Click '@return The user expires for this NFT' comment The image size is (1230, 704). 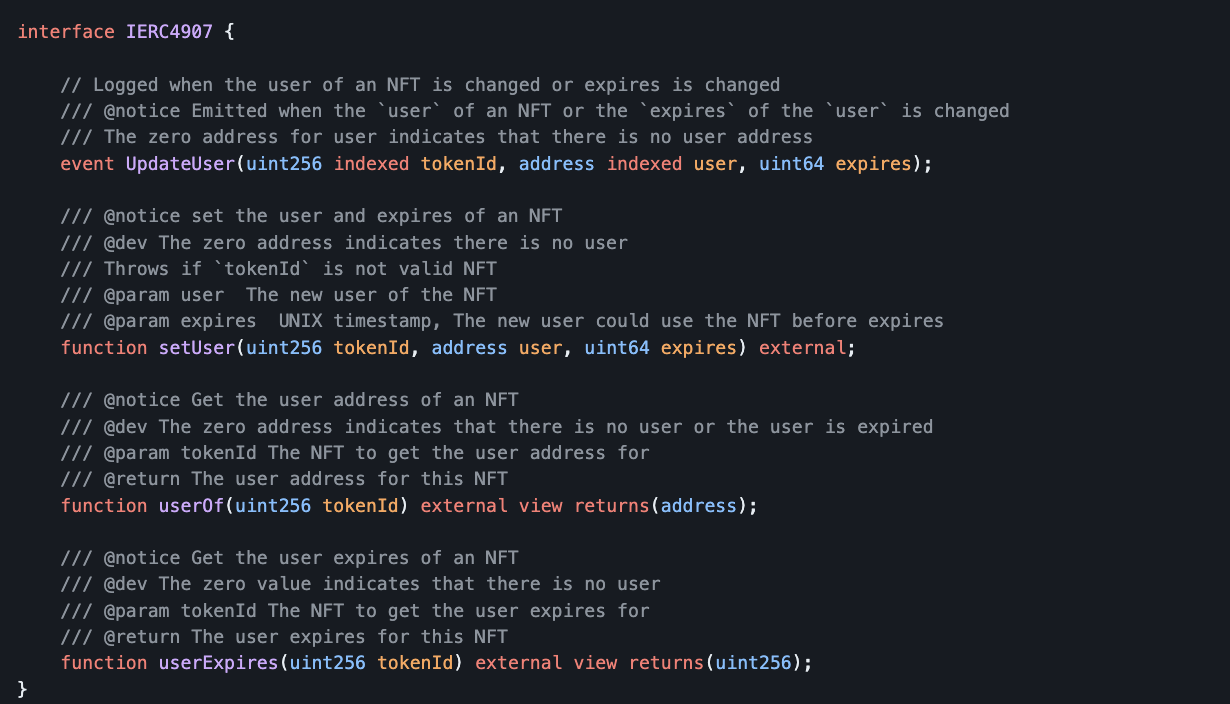[x=284, y=636]
